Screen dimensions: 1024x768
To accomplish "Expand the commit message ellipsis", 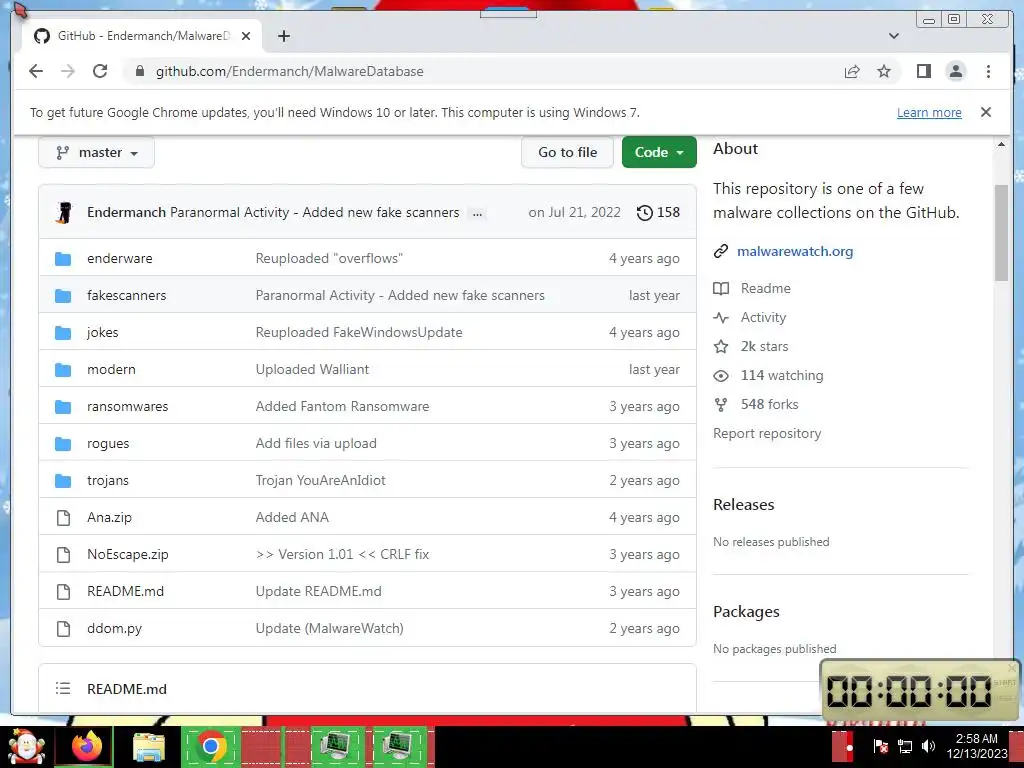I will tap(477, 213).
